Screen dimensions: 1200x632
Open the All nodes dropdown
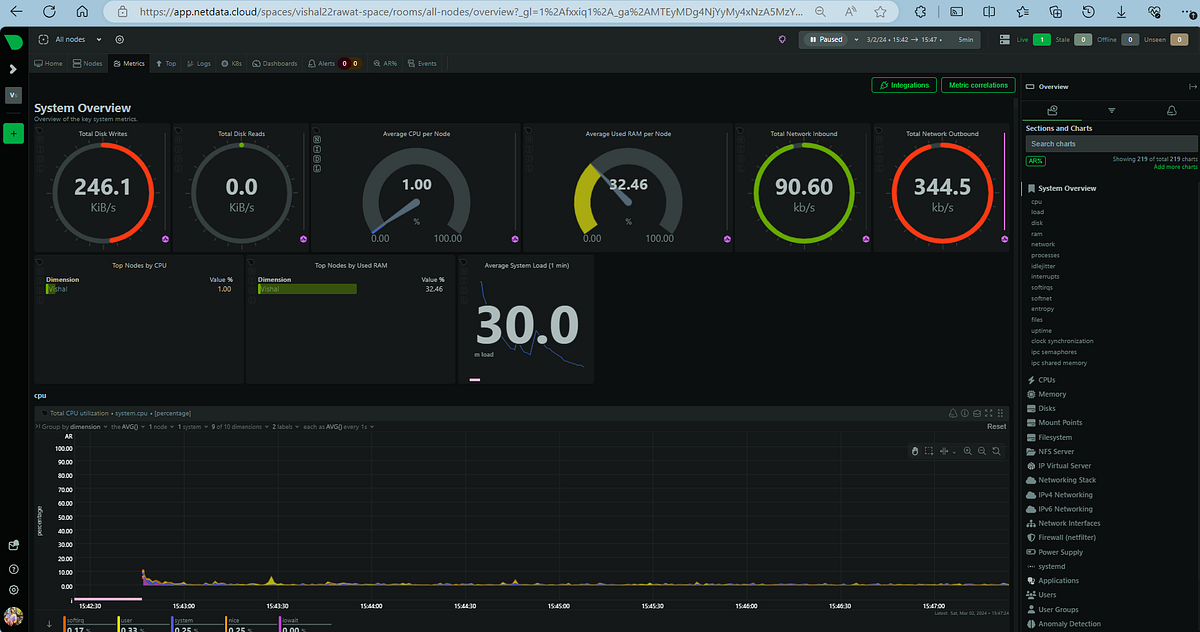pyautogui.click(x=69, y=39)
